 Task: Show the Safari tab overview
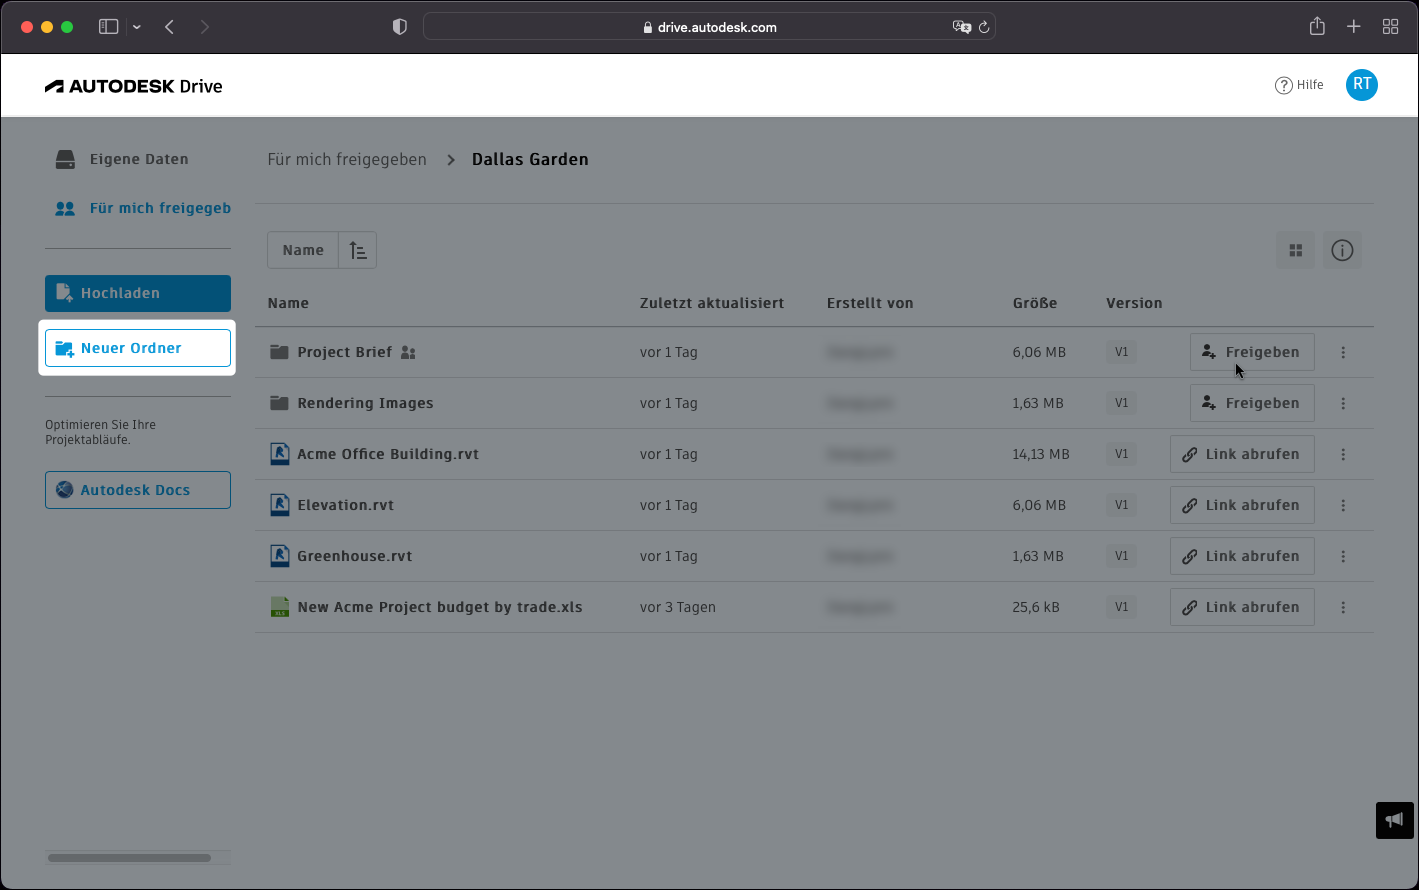pyautogui.click(x=1390, y=27)
